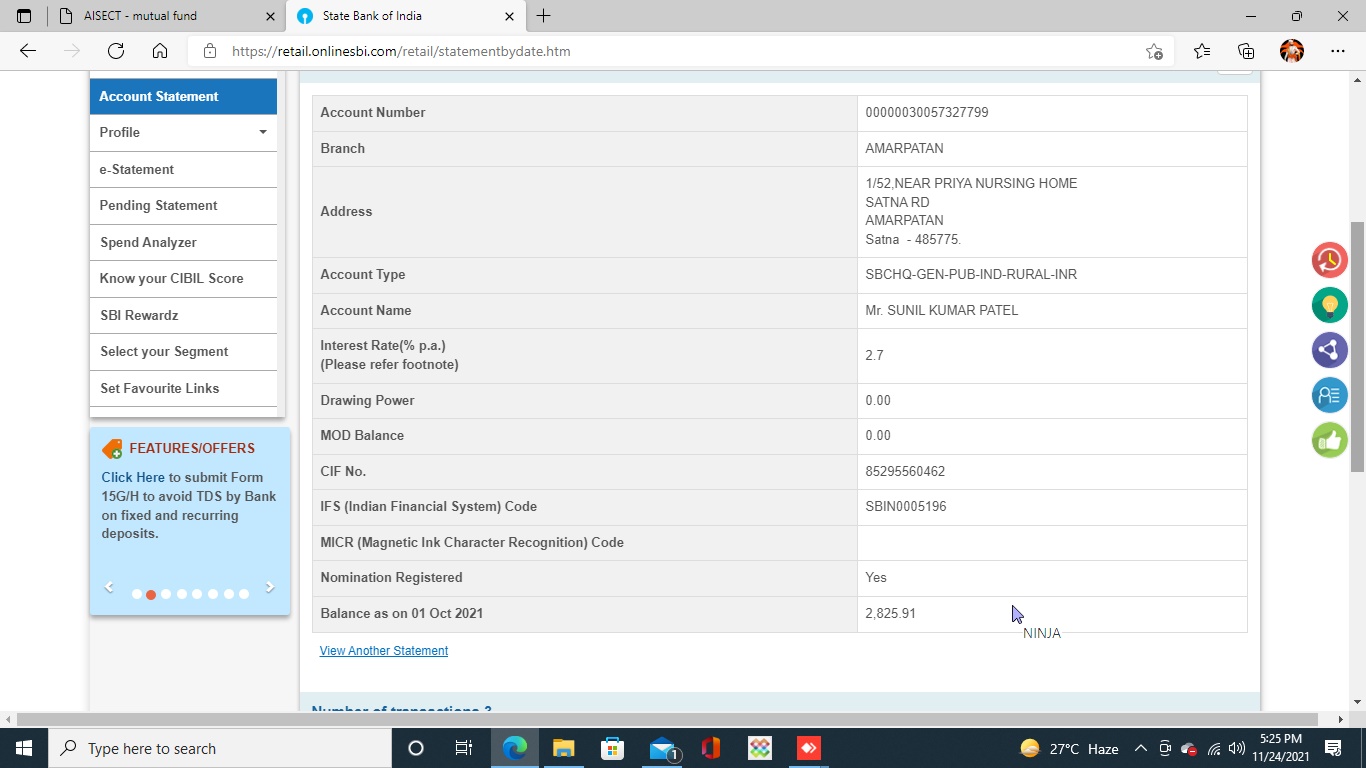Open notification center icon
This screenshot has width=1366, height=768.
pyautogui.click(x=1333, y=748)
